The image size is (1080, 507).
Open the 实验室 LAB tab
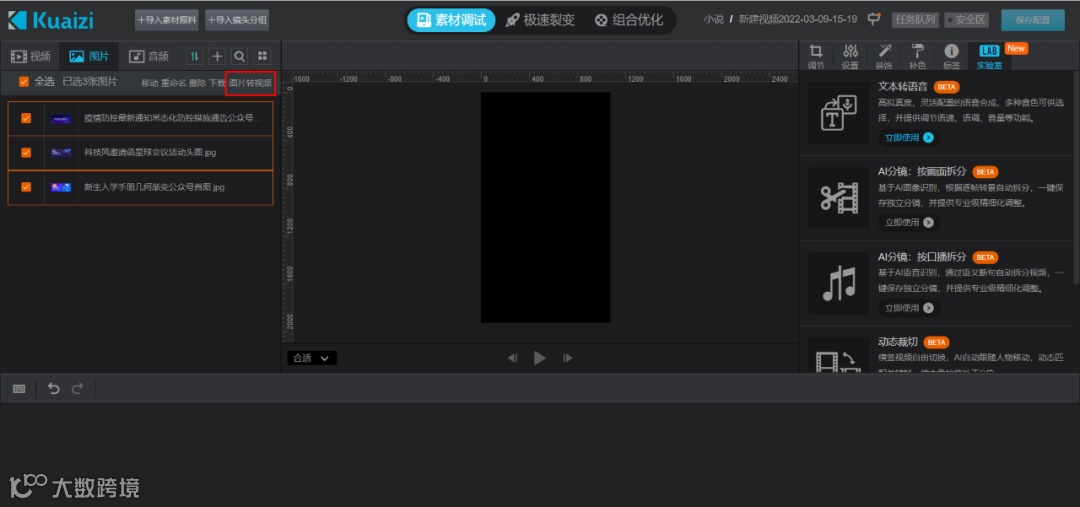(x=988, y=56)
